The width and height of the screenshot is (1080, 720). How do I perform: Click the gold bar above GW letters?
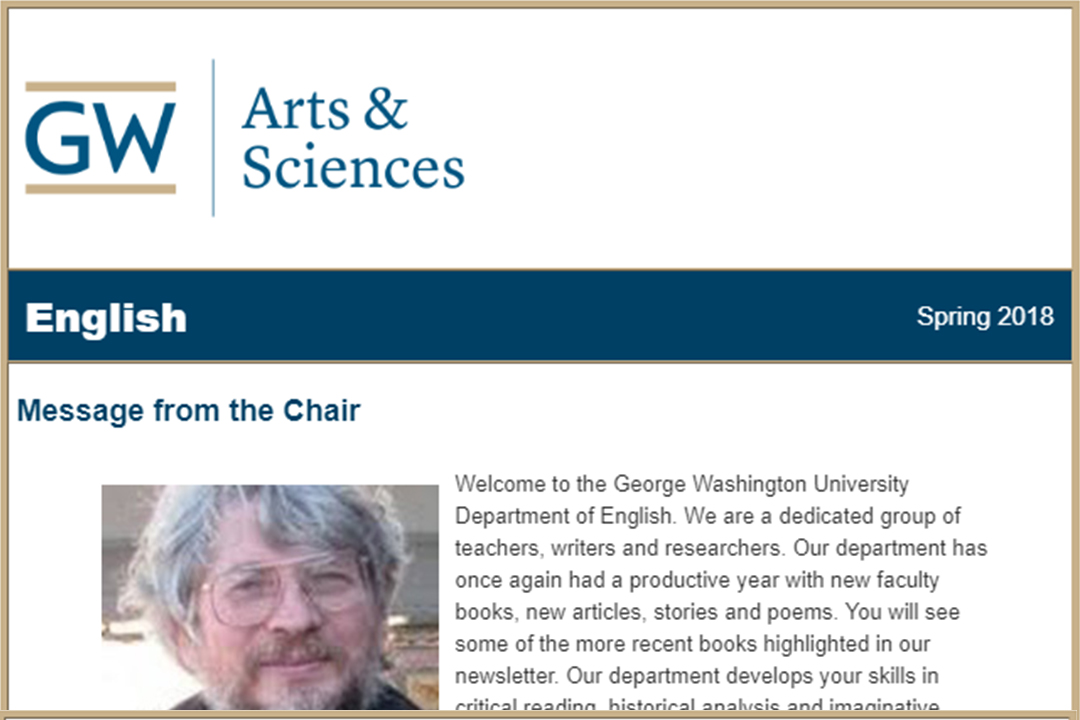101,87
